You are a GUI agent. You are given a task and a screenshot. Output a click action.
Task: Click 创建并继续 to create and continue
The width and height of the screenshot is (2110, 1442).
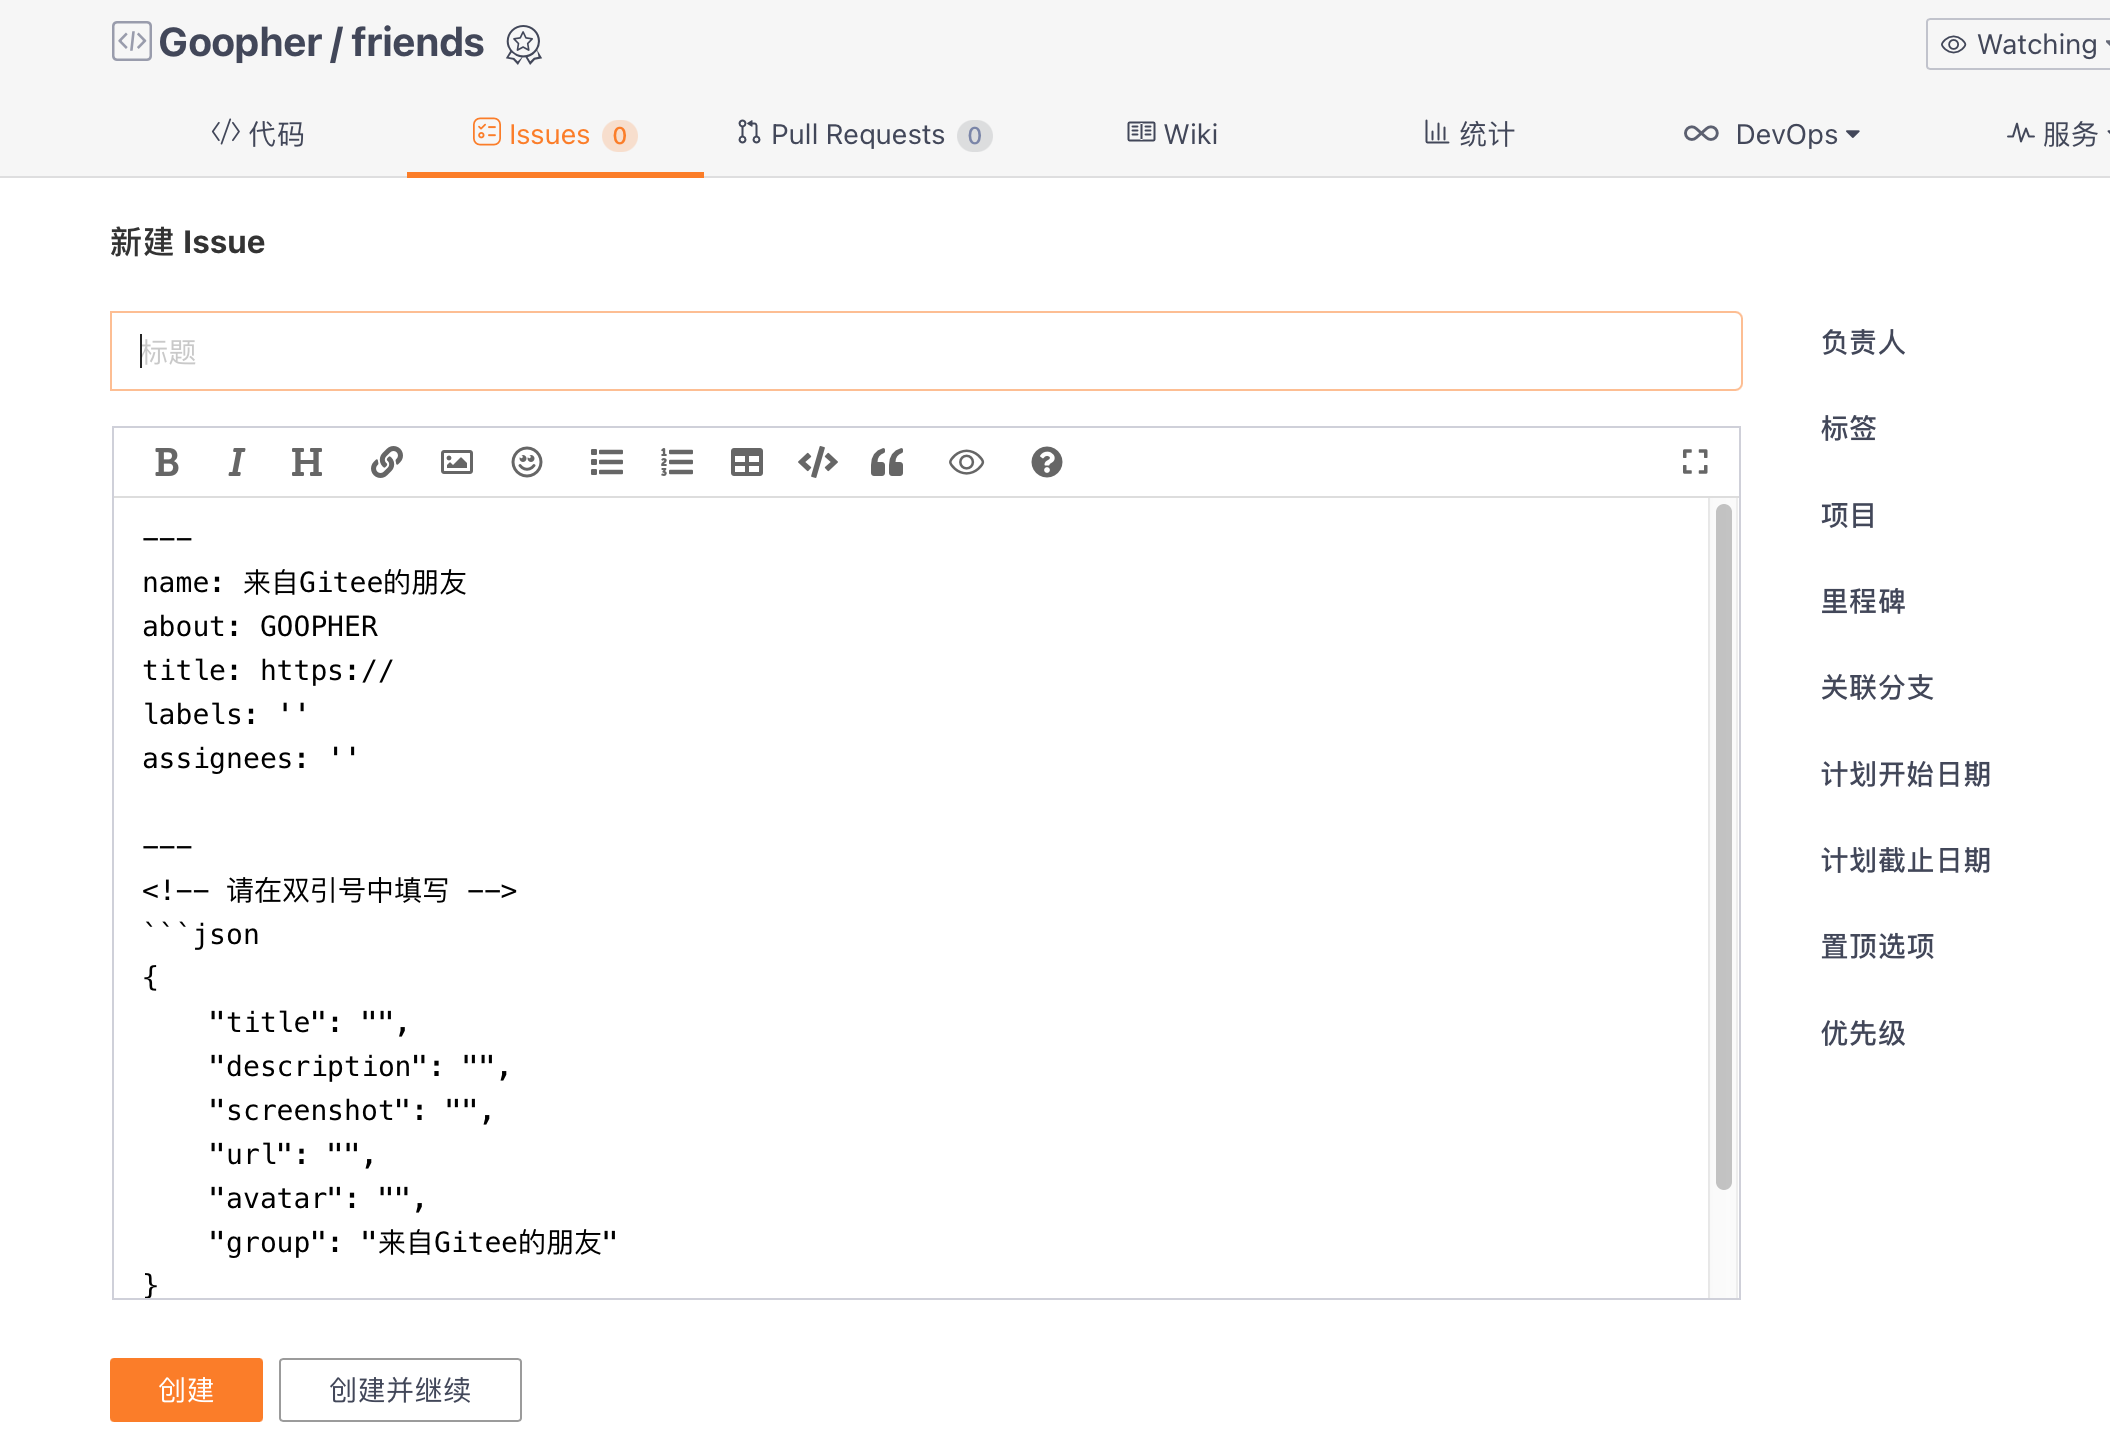click(x=401, y=1389)
